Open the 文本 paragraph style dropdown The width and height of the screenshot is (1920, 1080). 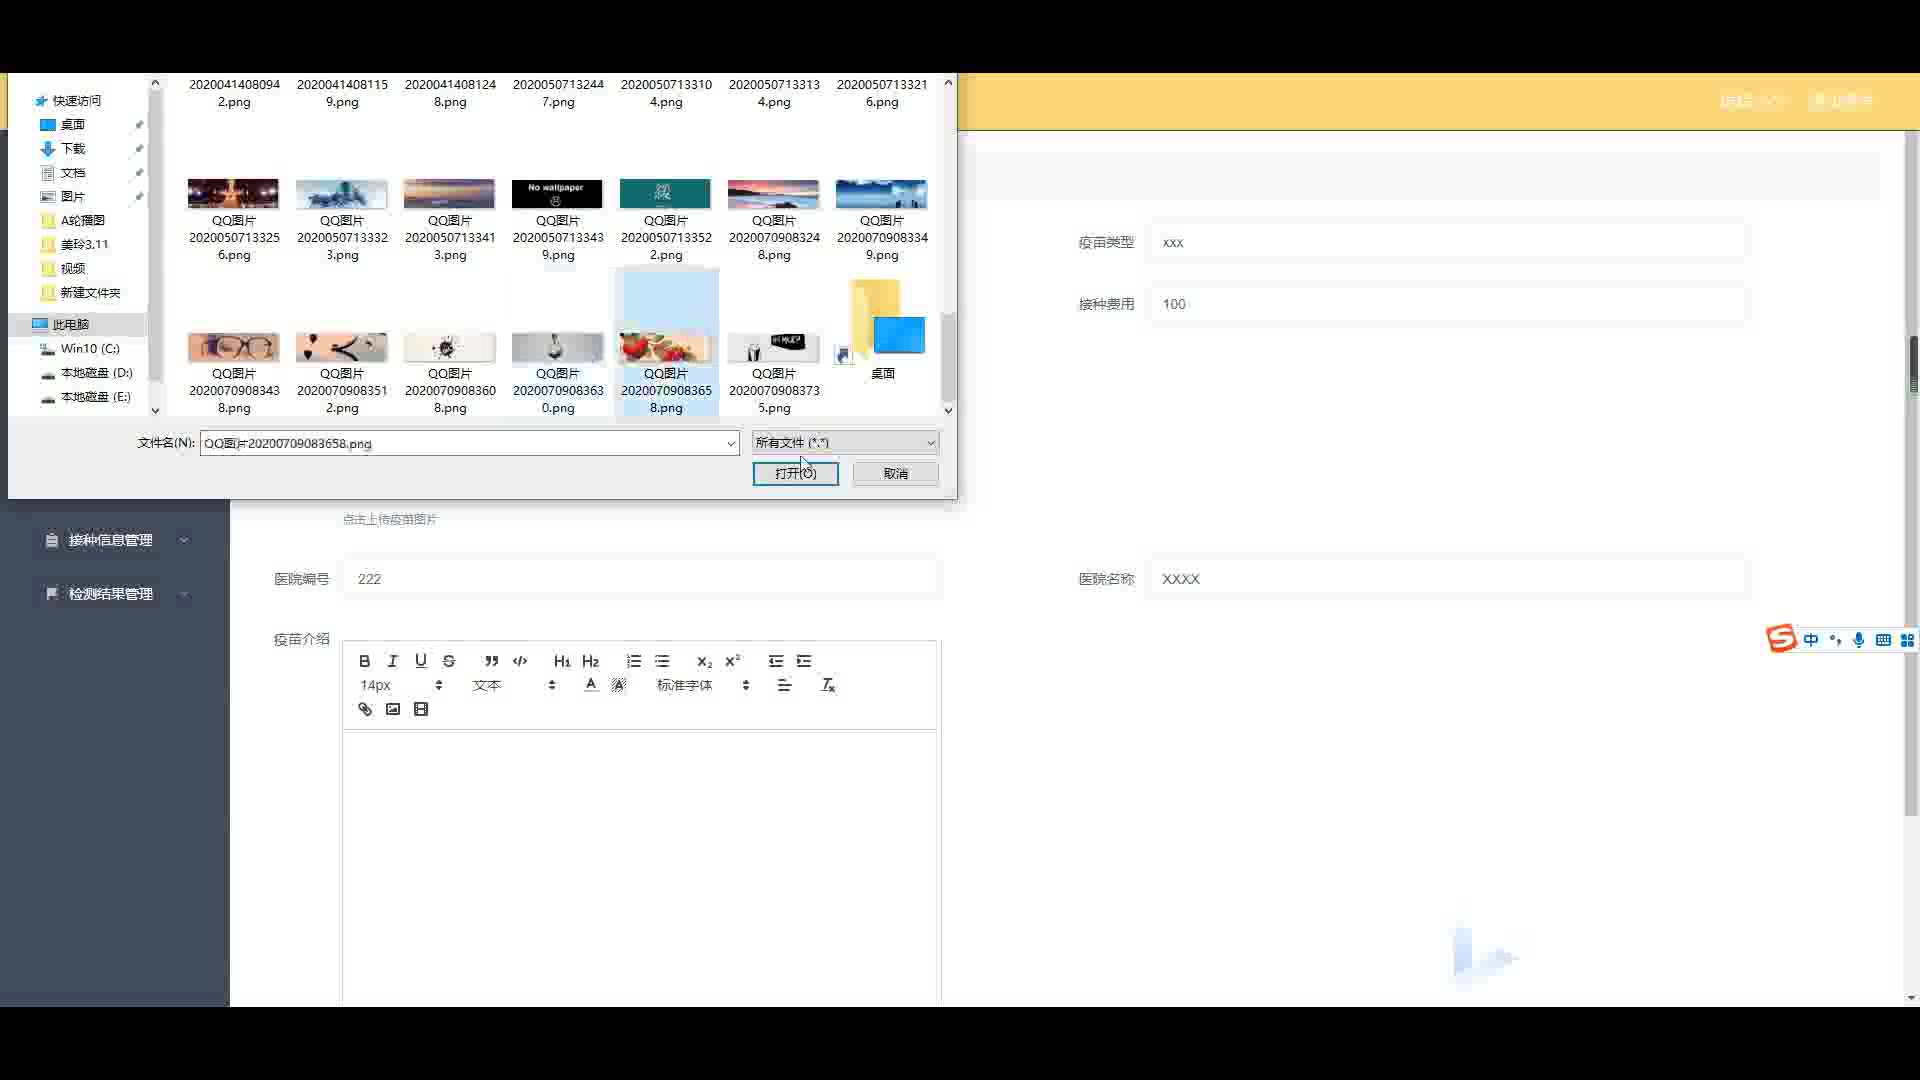coord(514,685)
